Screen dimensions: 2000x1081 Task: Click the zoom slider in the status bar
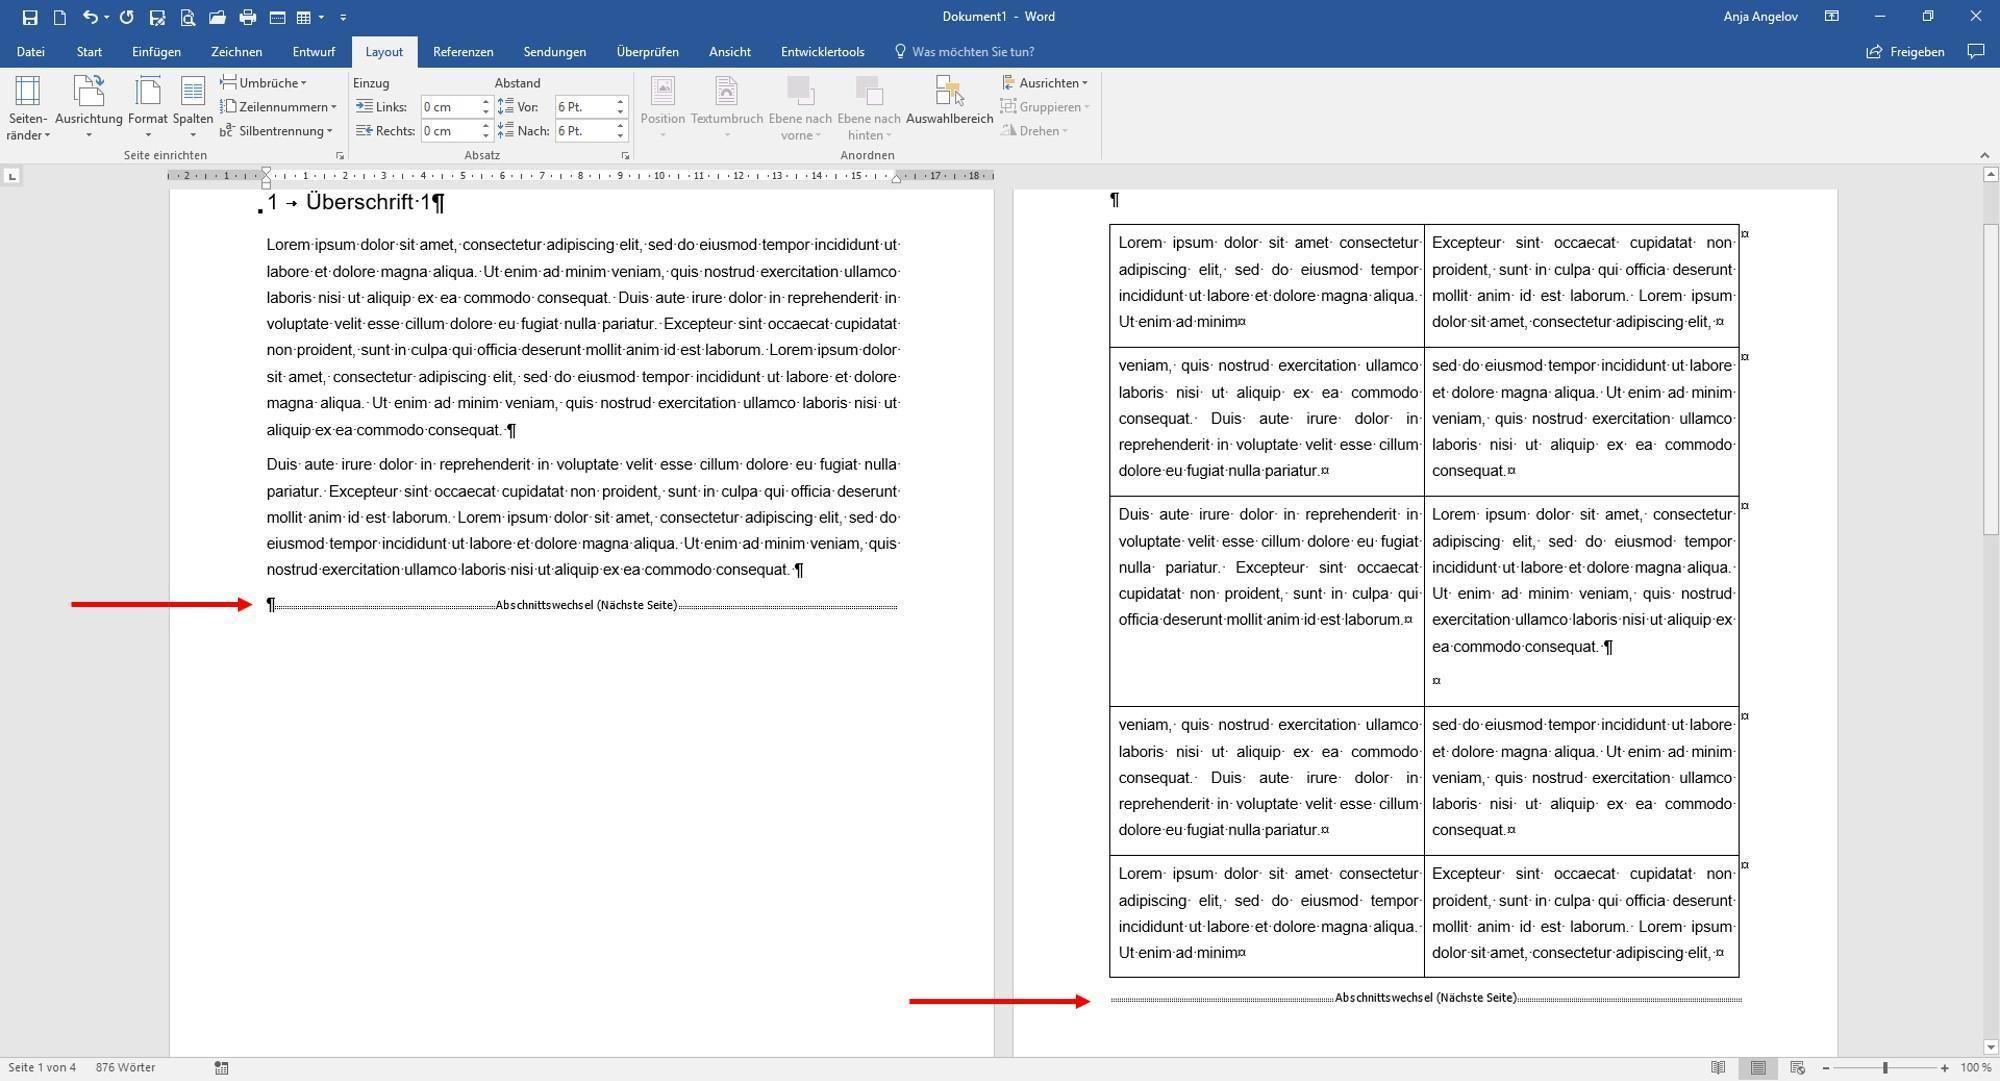[1885, 1068]
